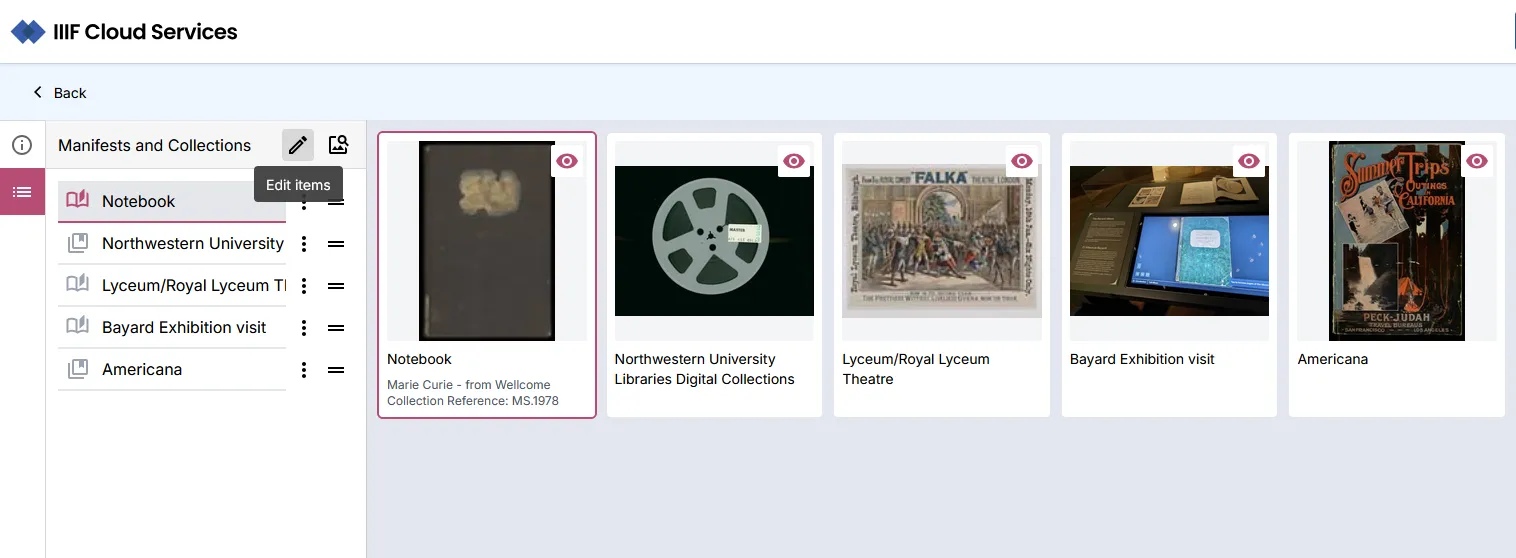
Task: Select Northwestern University in the list
Action: click(x=172, y=243)
